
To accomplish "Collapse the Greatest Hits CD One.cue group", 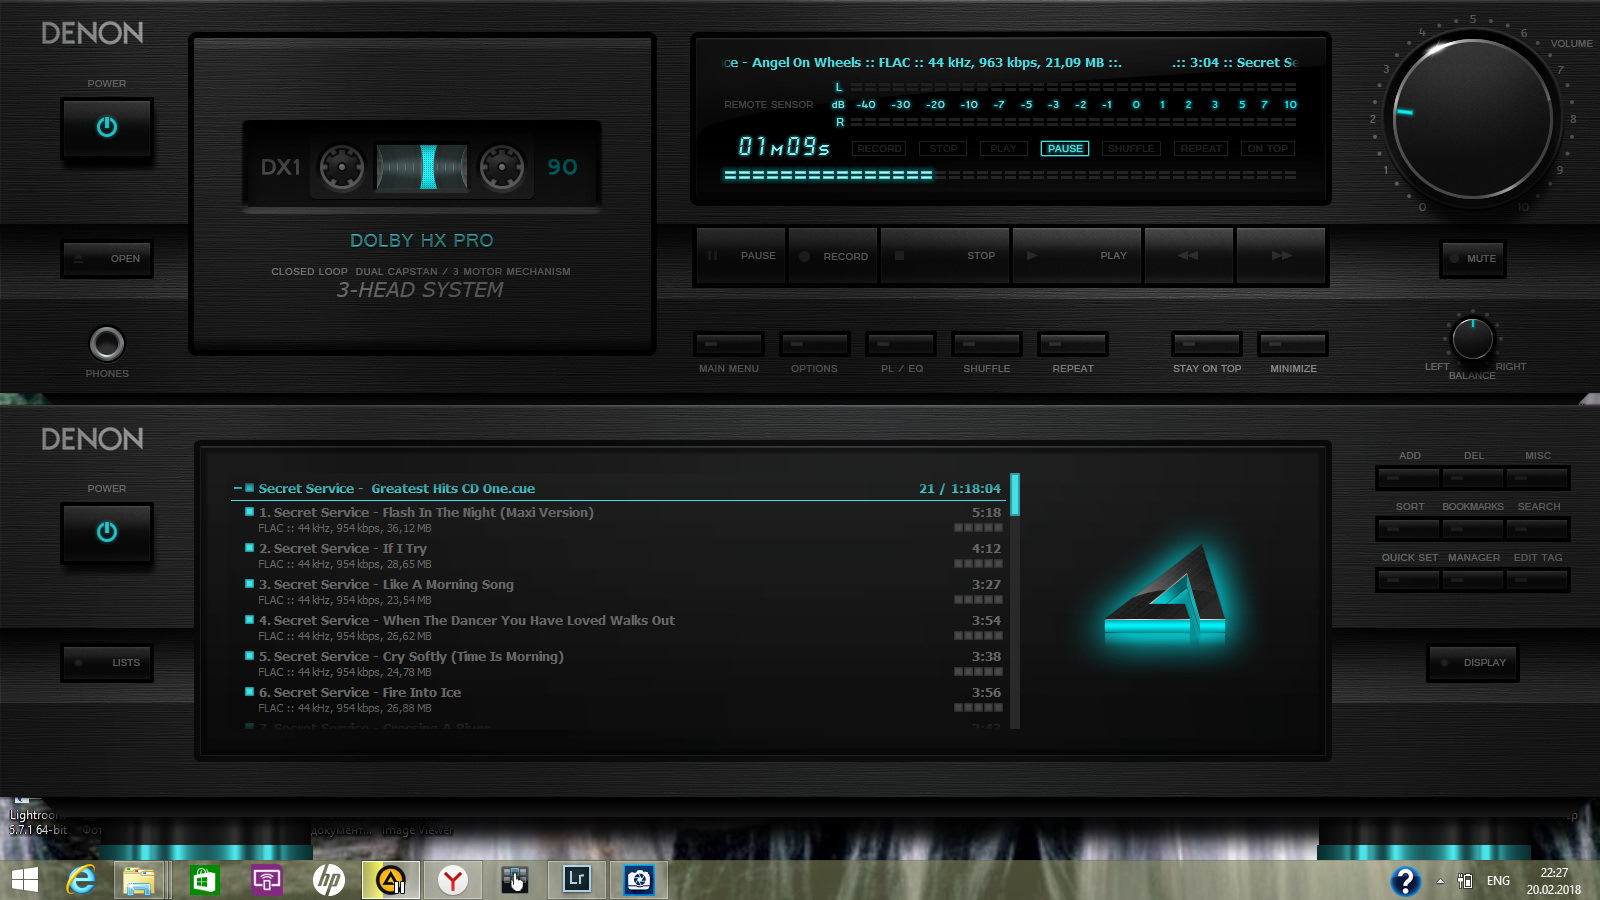I will [x=237, y=488].
